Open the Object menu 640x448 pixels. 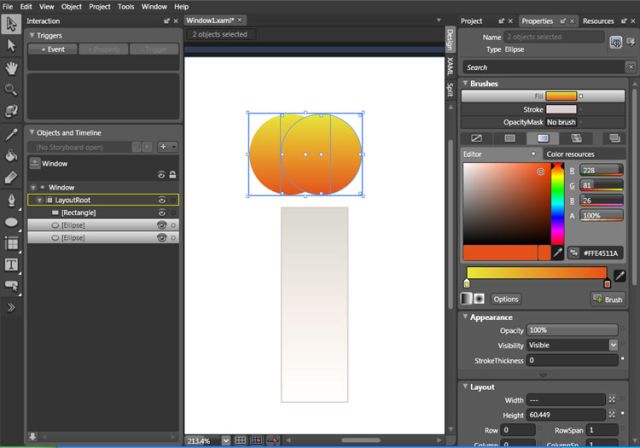pyautogui.click(x=71, y=6)
